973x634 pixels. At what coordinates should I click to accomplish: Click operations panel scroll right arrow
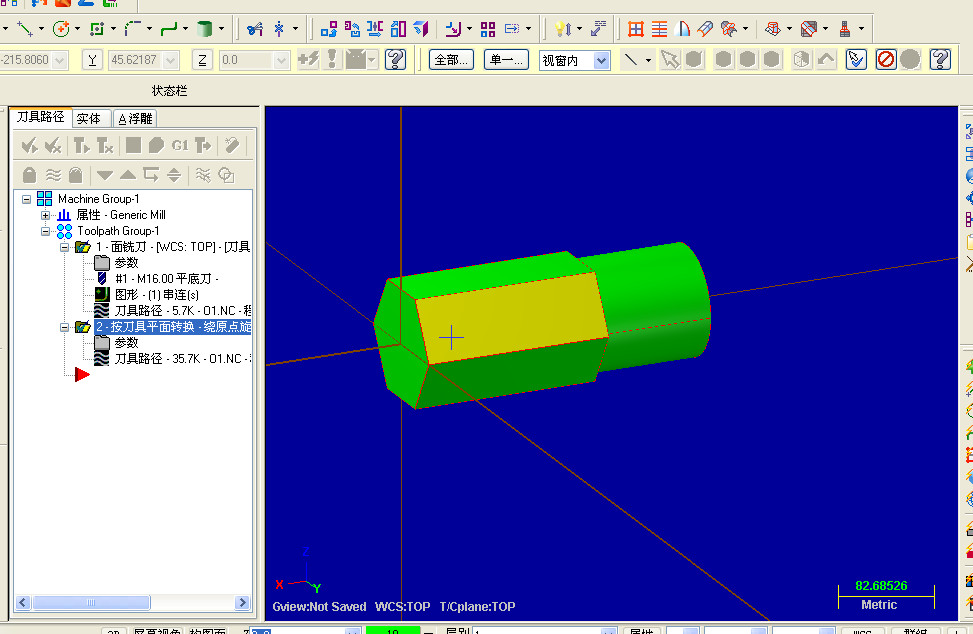[243, 602]
